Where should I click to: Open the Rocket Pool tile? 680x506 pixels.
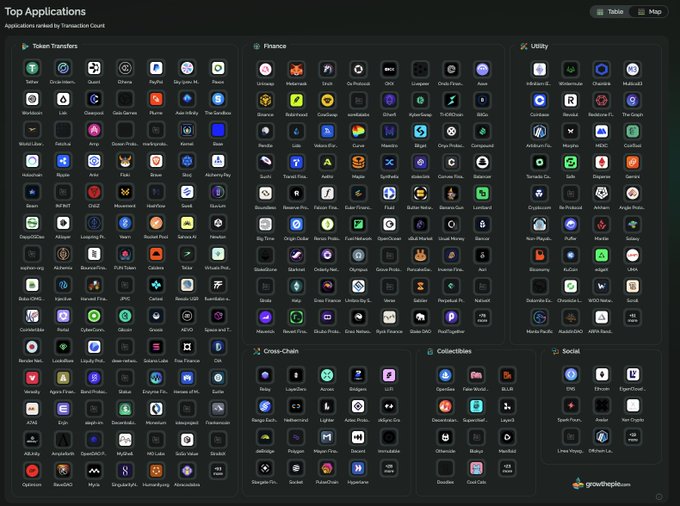(156, 223)
